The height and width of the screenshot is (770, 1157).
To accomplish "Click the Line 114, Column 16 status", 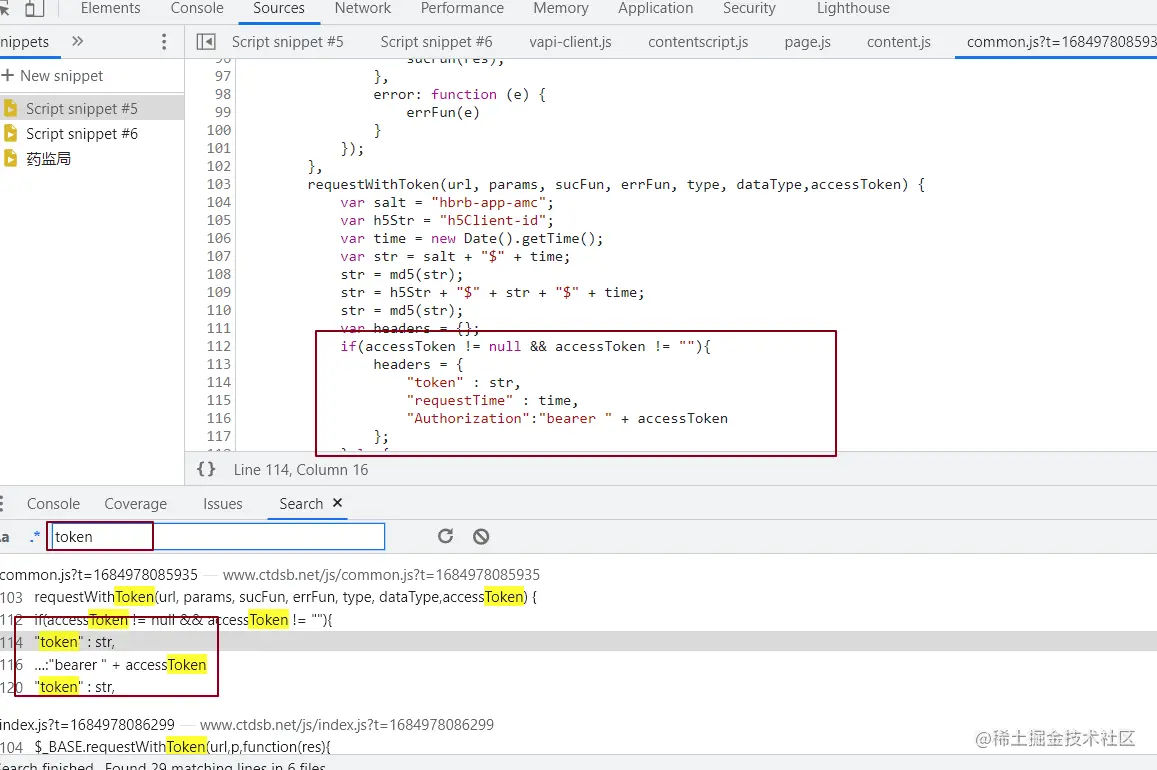I will tap(300, 470).
